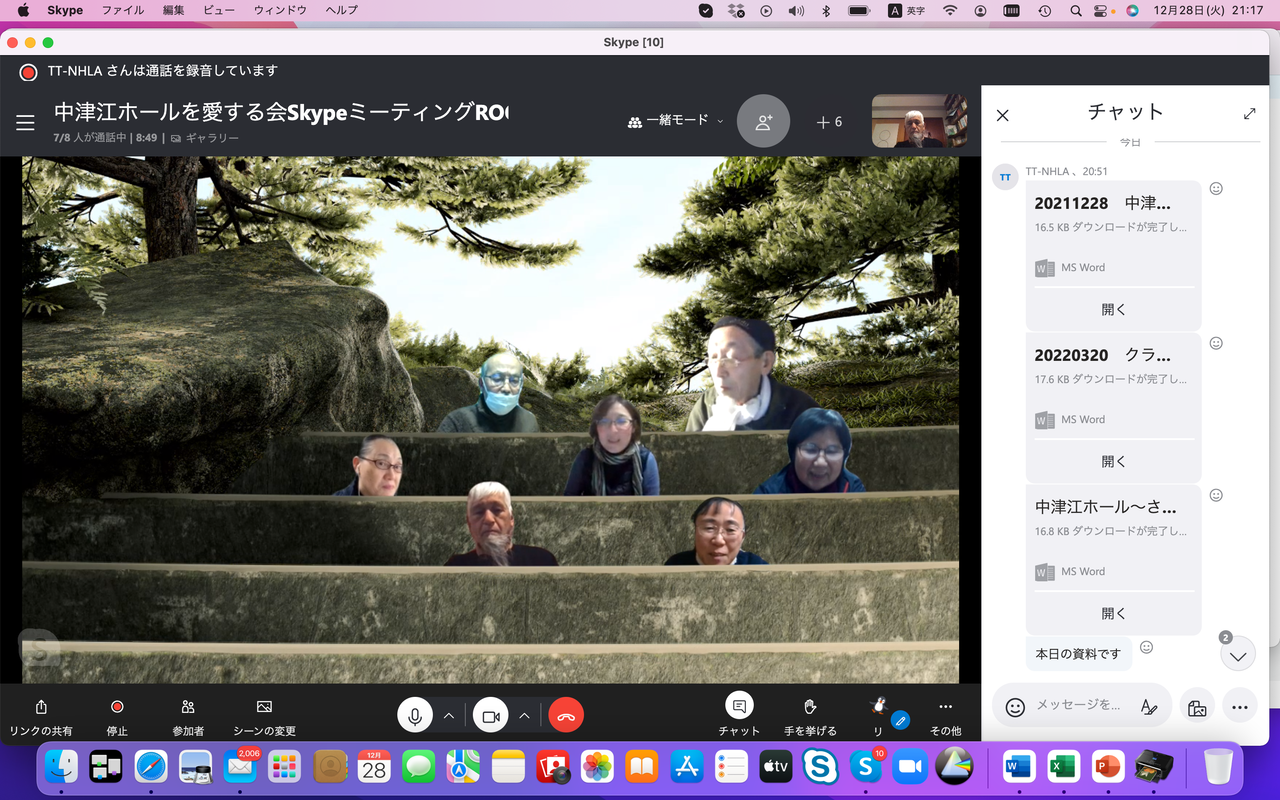Open the ファイル menu
Viewport: 1280px width, 800px height.
pos(123,11)
